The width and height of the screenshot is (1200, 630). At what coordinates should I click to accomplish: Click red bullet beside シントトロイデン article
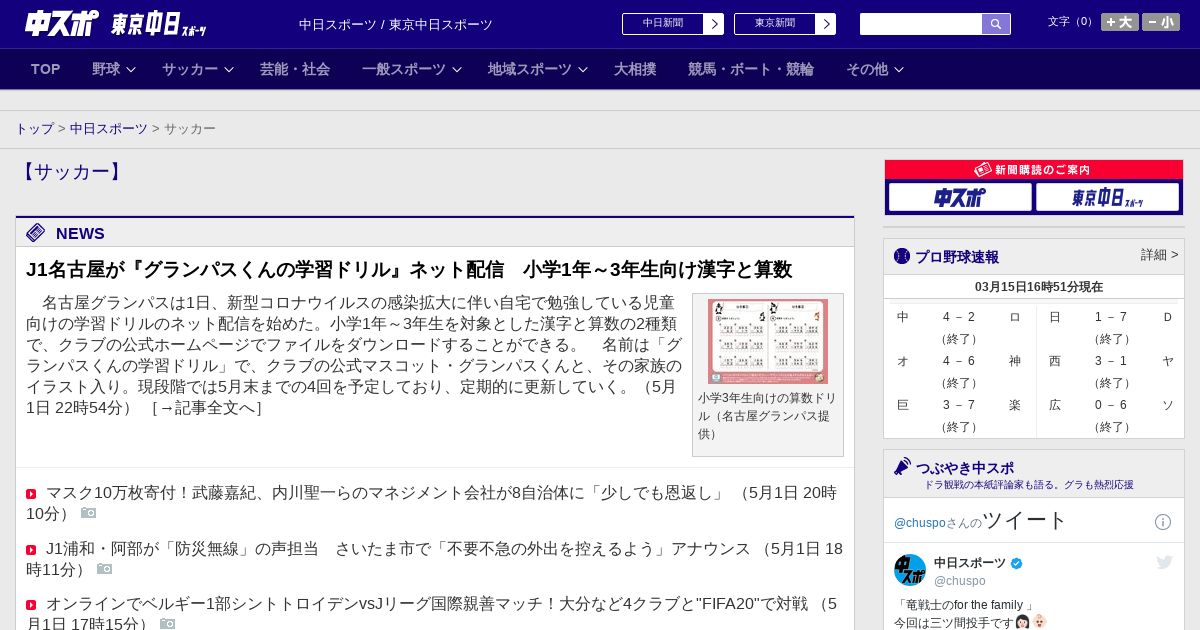tap(31, 605)
